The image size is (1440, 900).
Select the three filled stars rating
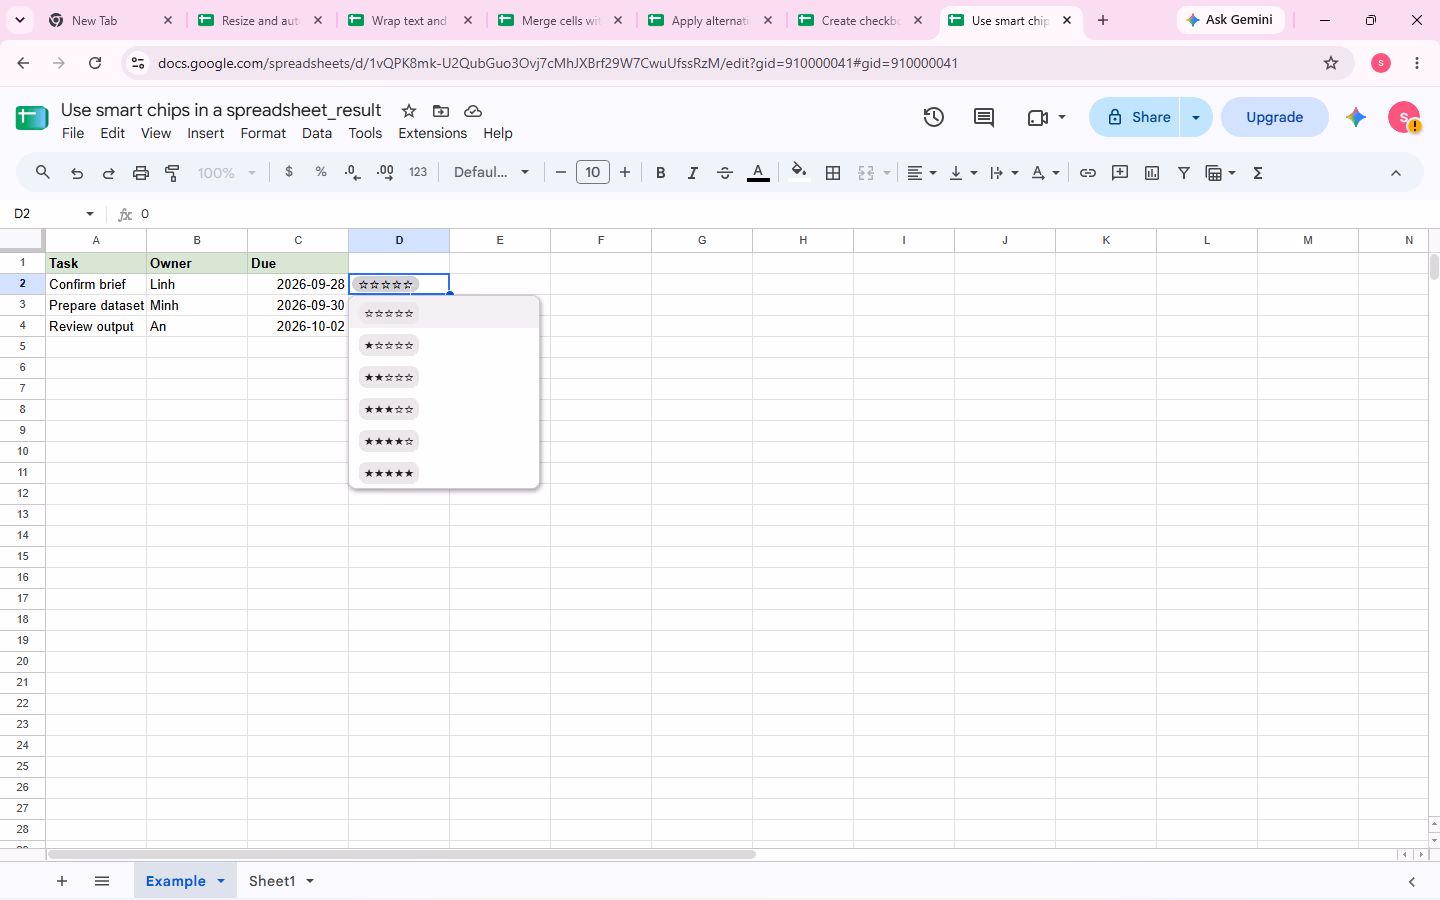[x=389, y=409]
